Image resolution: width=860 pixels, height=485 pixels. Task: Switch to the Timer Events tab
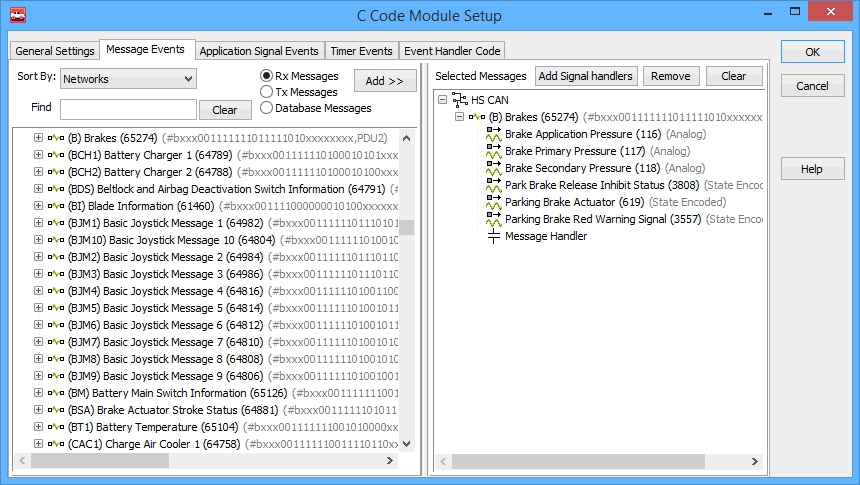(x=361, y=51)
